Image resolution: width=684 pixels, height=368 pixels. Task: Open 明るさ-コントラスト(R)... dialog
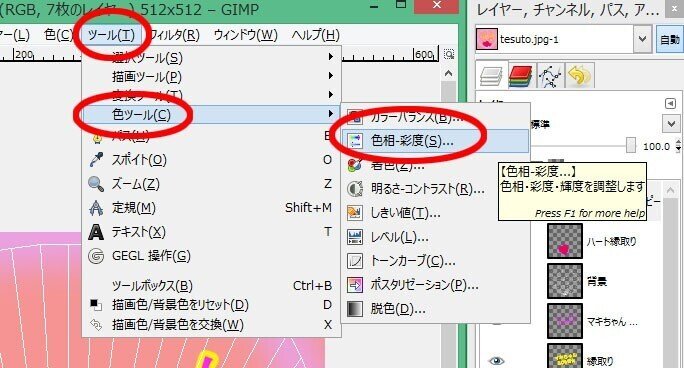pos(435,189)
